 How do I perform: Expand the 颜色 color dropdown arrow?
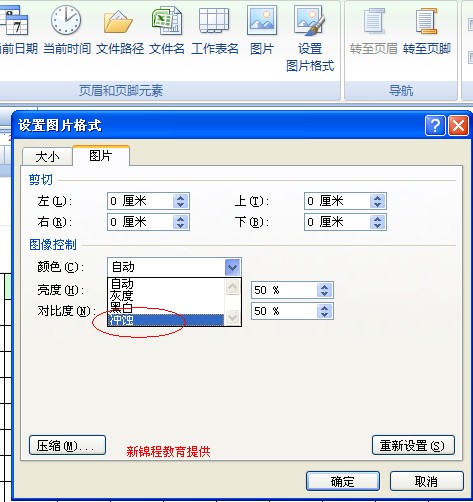233,267
